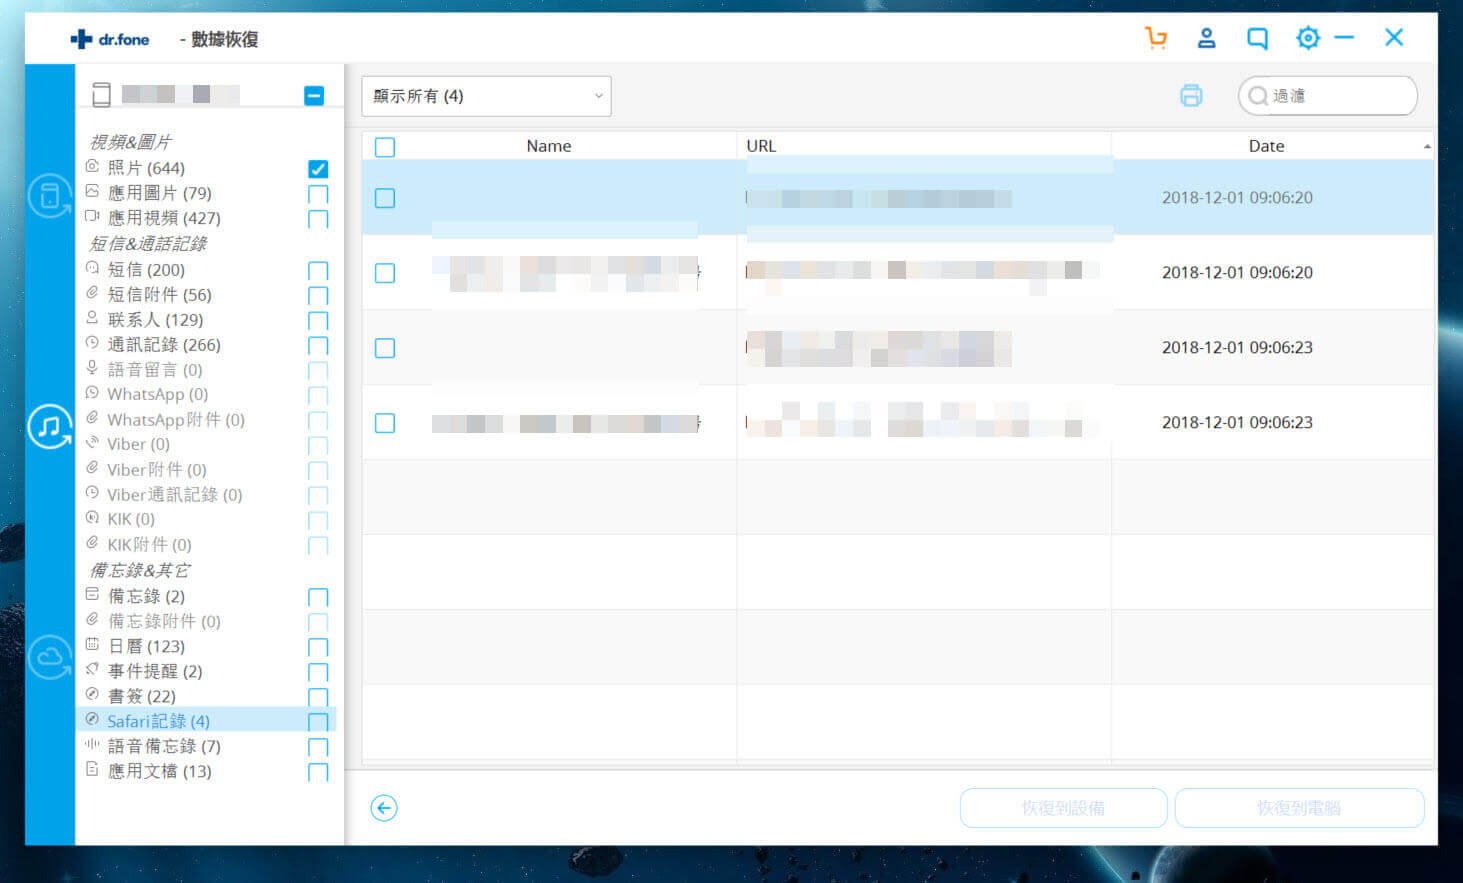Open settings gear icon
Image resolution: width=1463 pixels, height=883 pixels.
1307,39
